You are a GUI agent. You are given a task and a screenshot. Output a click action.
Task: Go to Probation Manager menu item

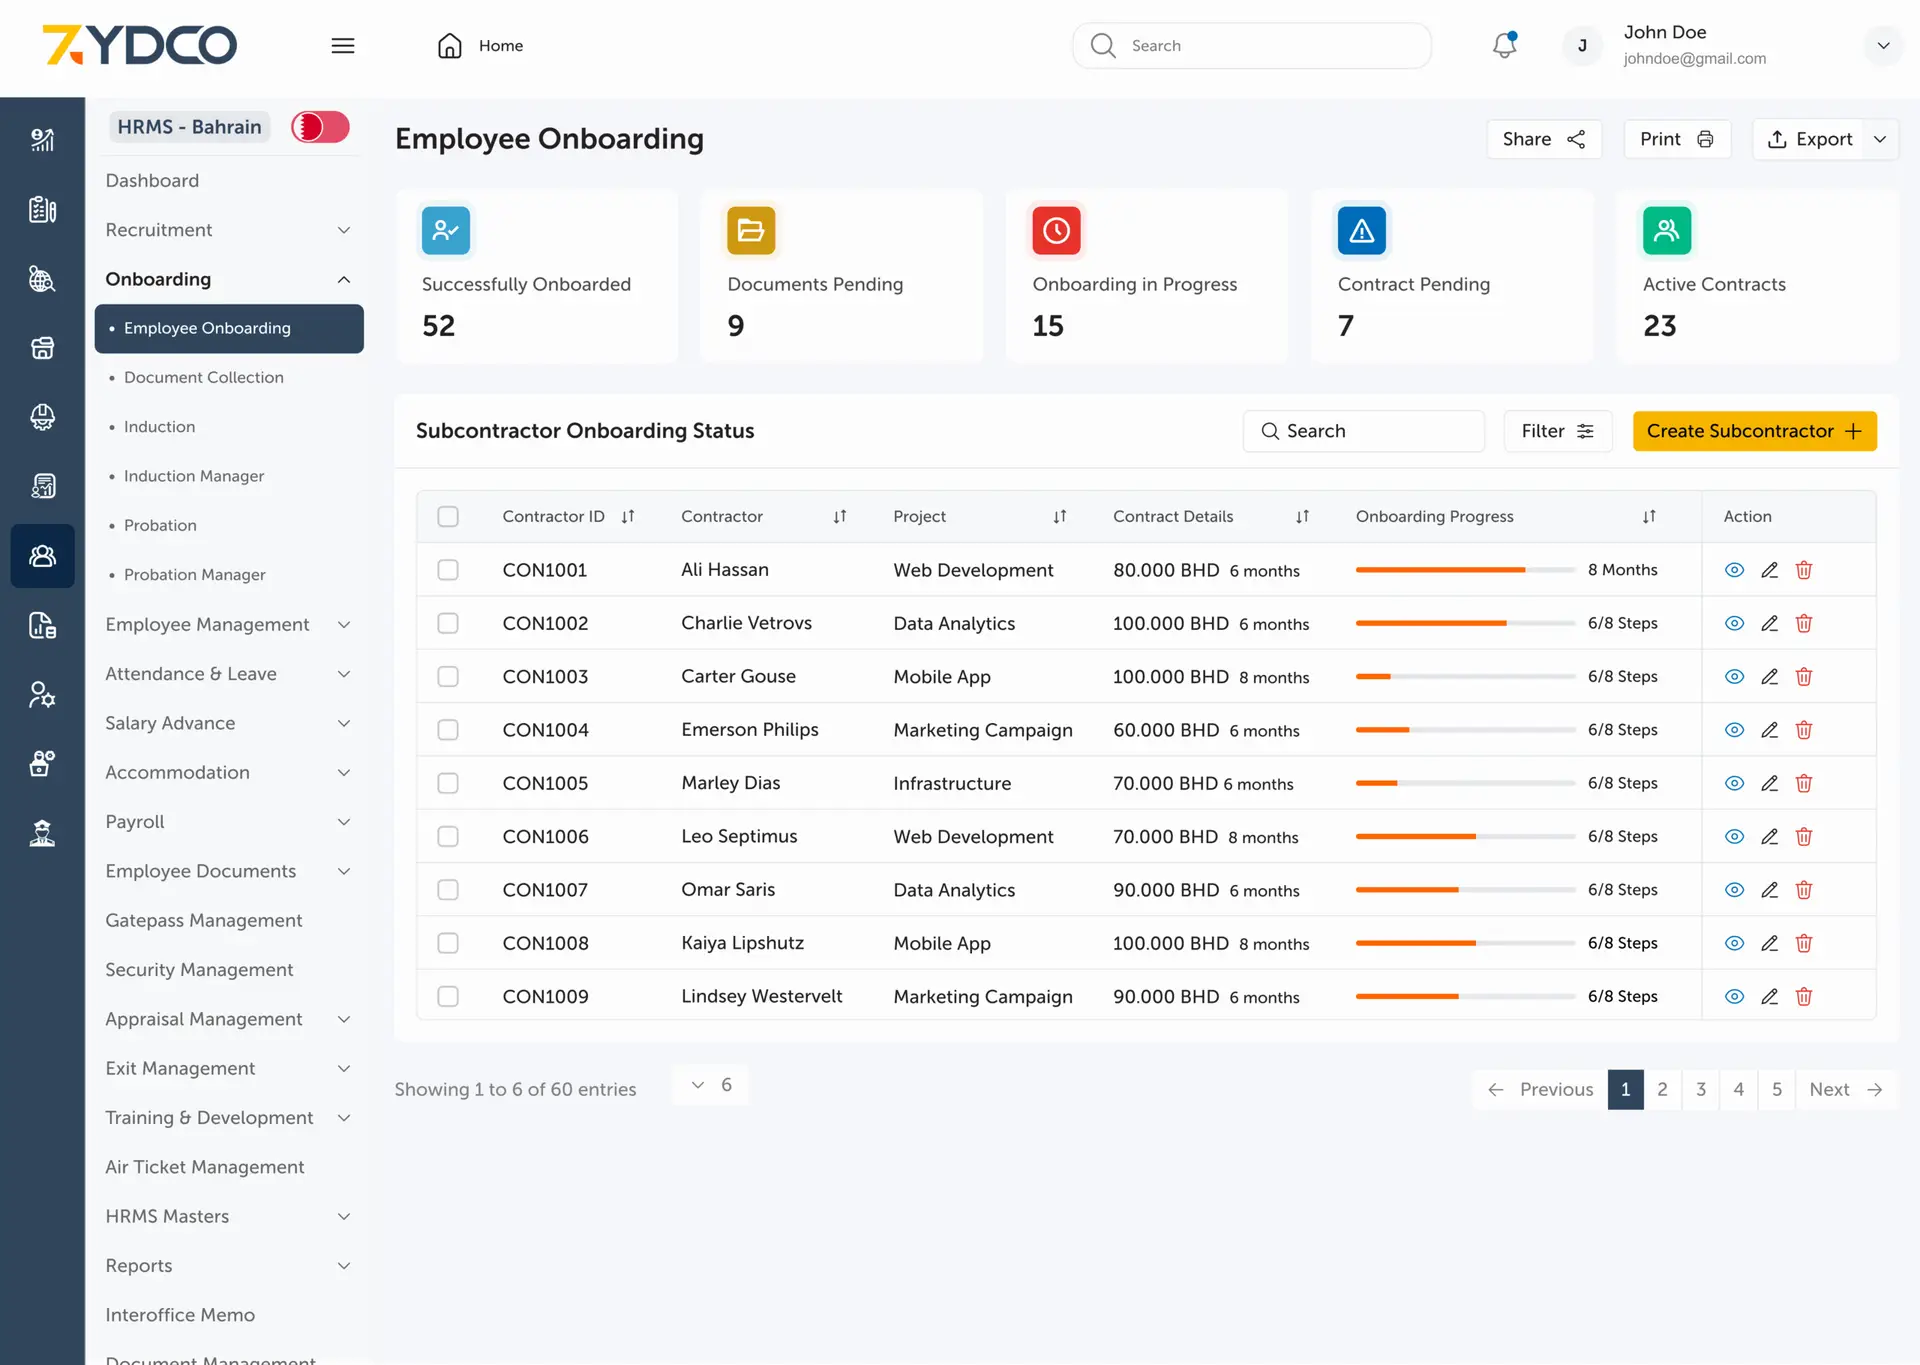point(194,575)
